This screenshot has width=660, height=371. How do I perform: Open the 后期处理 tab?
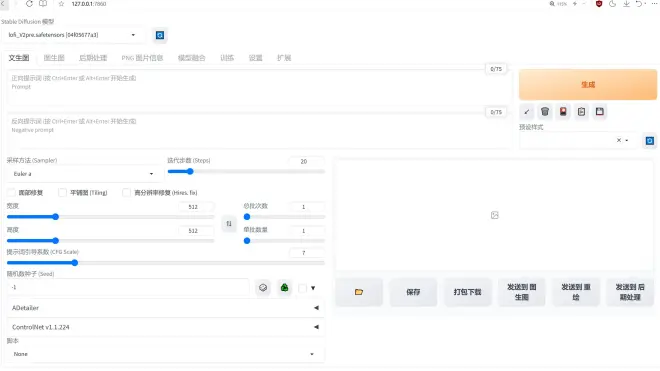(x=93, y=58)
